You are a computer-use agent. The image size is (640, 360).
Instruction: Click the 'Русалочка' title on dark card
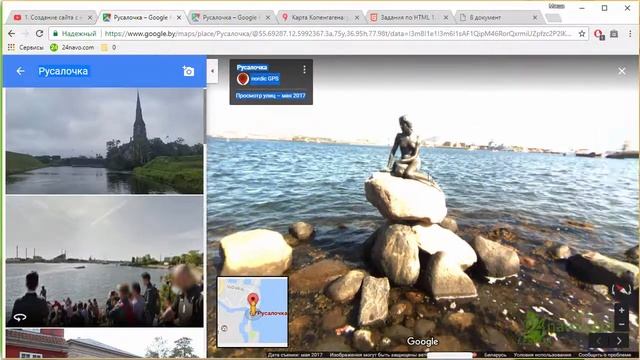252,67
